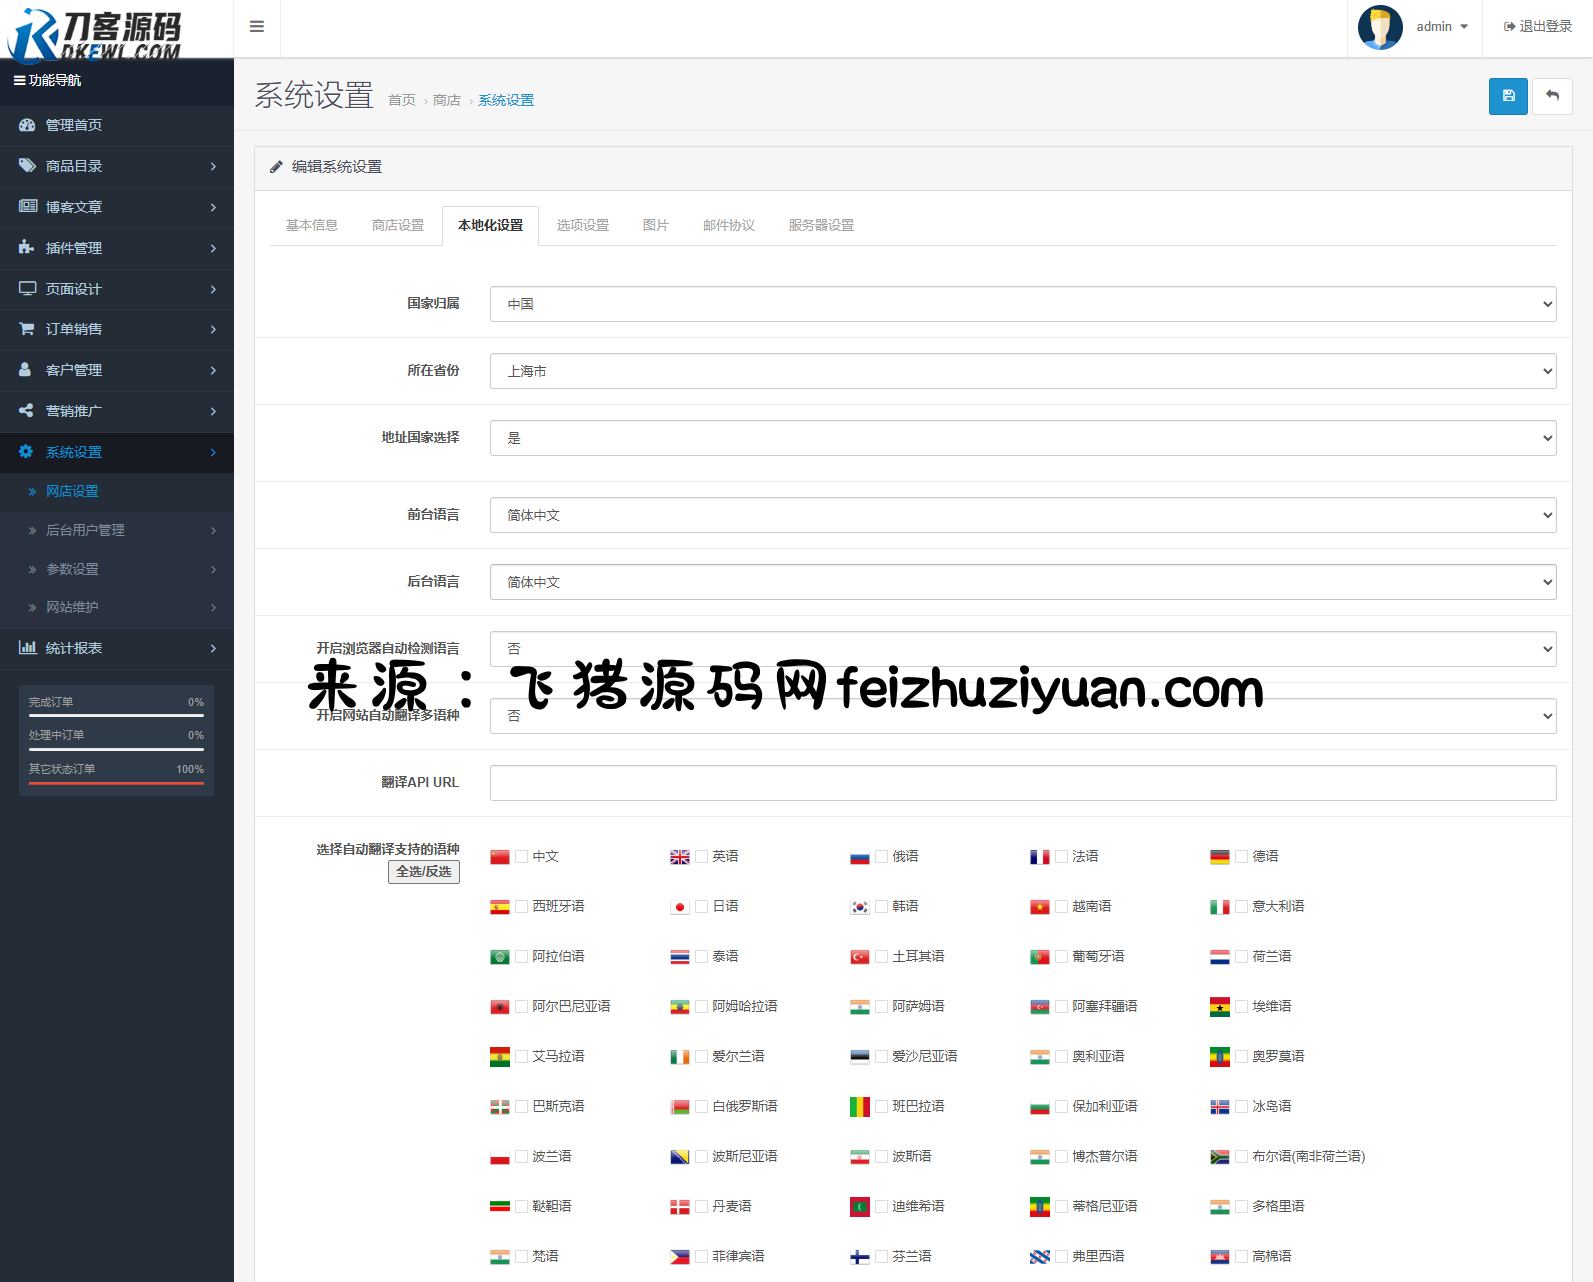Switch to the 服务器设置 tab
Screen dimensions: 1593x1282
coord(821,225)
